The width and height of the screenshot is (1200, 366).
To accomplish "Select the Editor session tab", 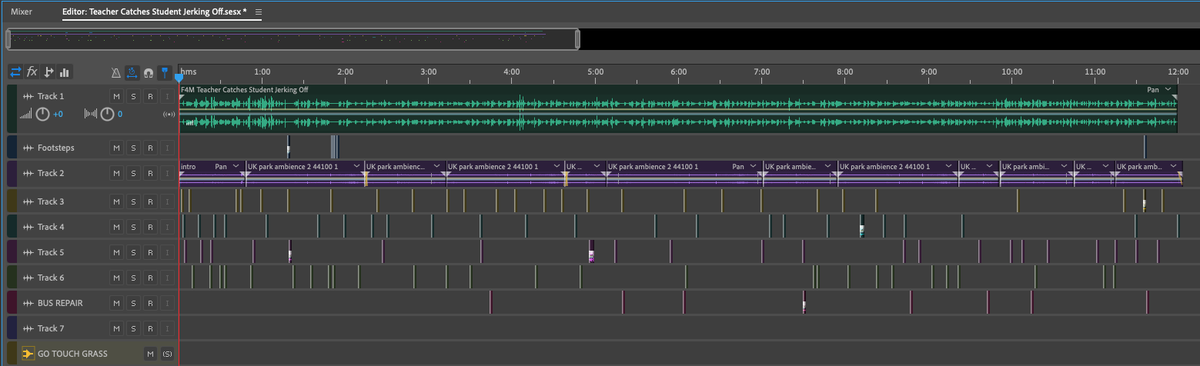I will (154, 11).
